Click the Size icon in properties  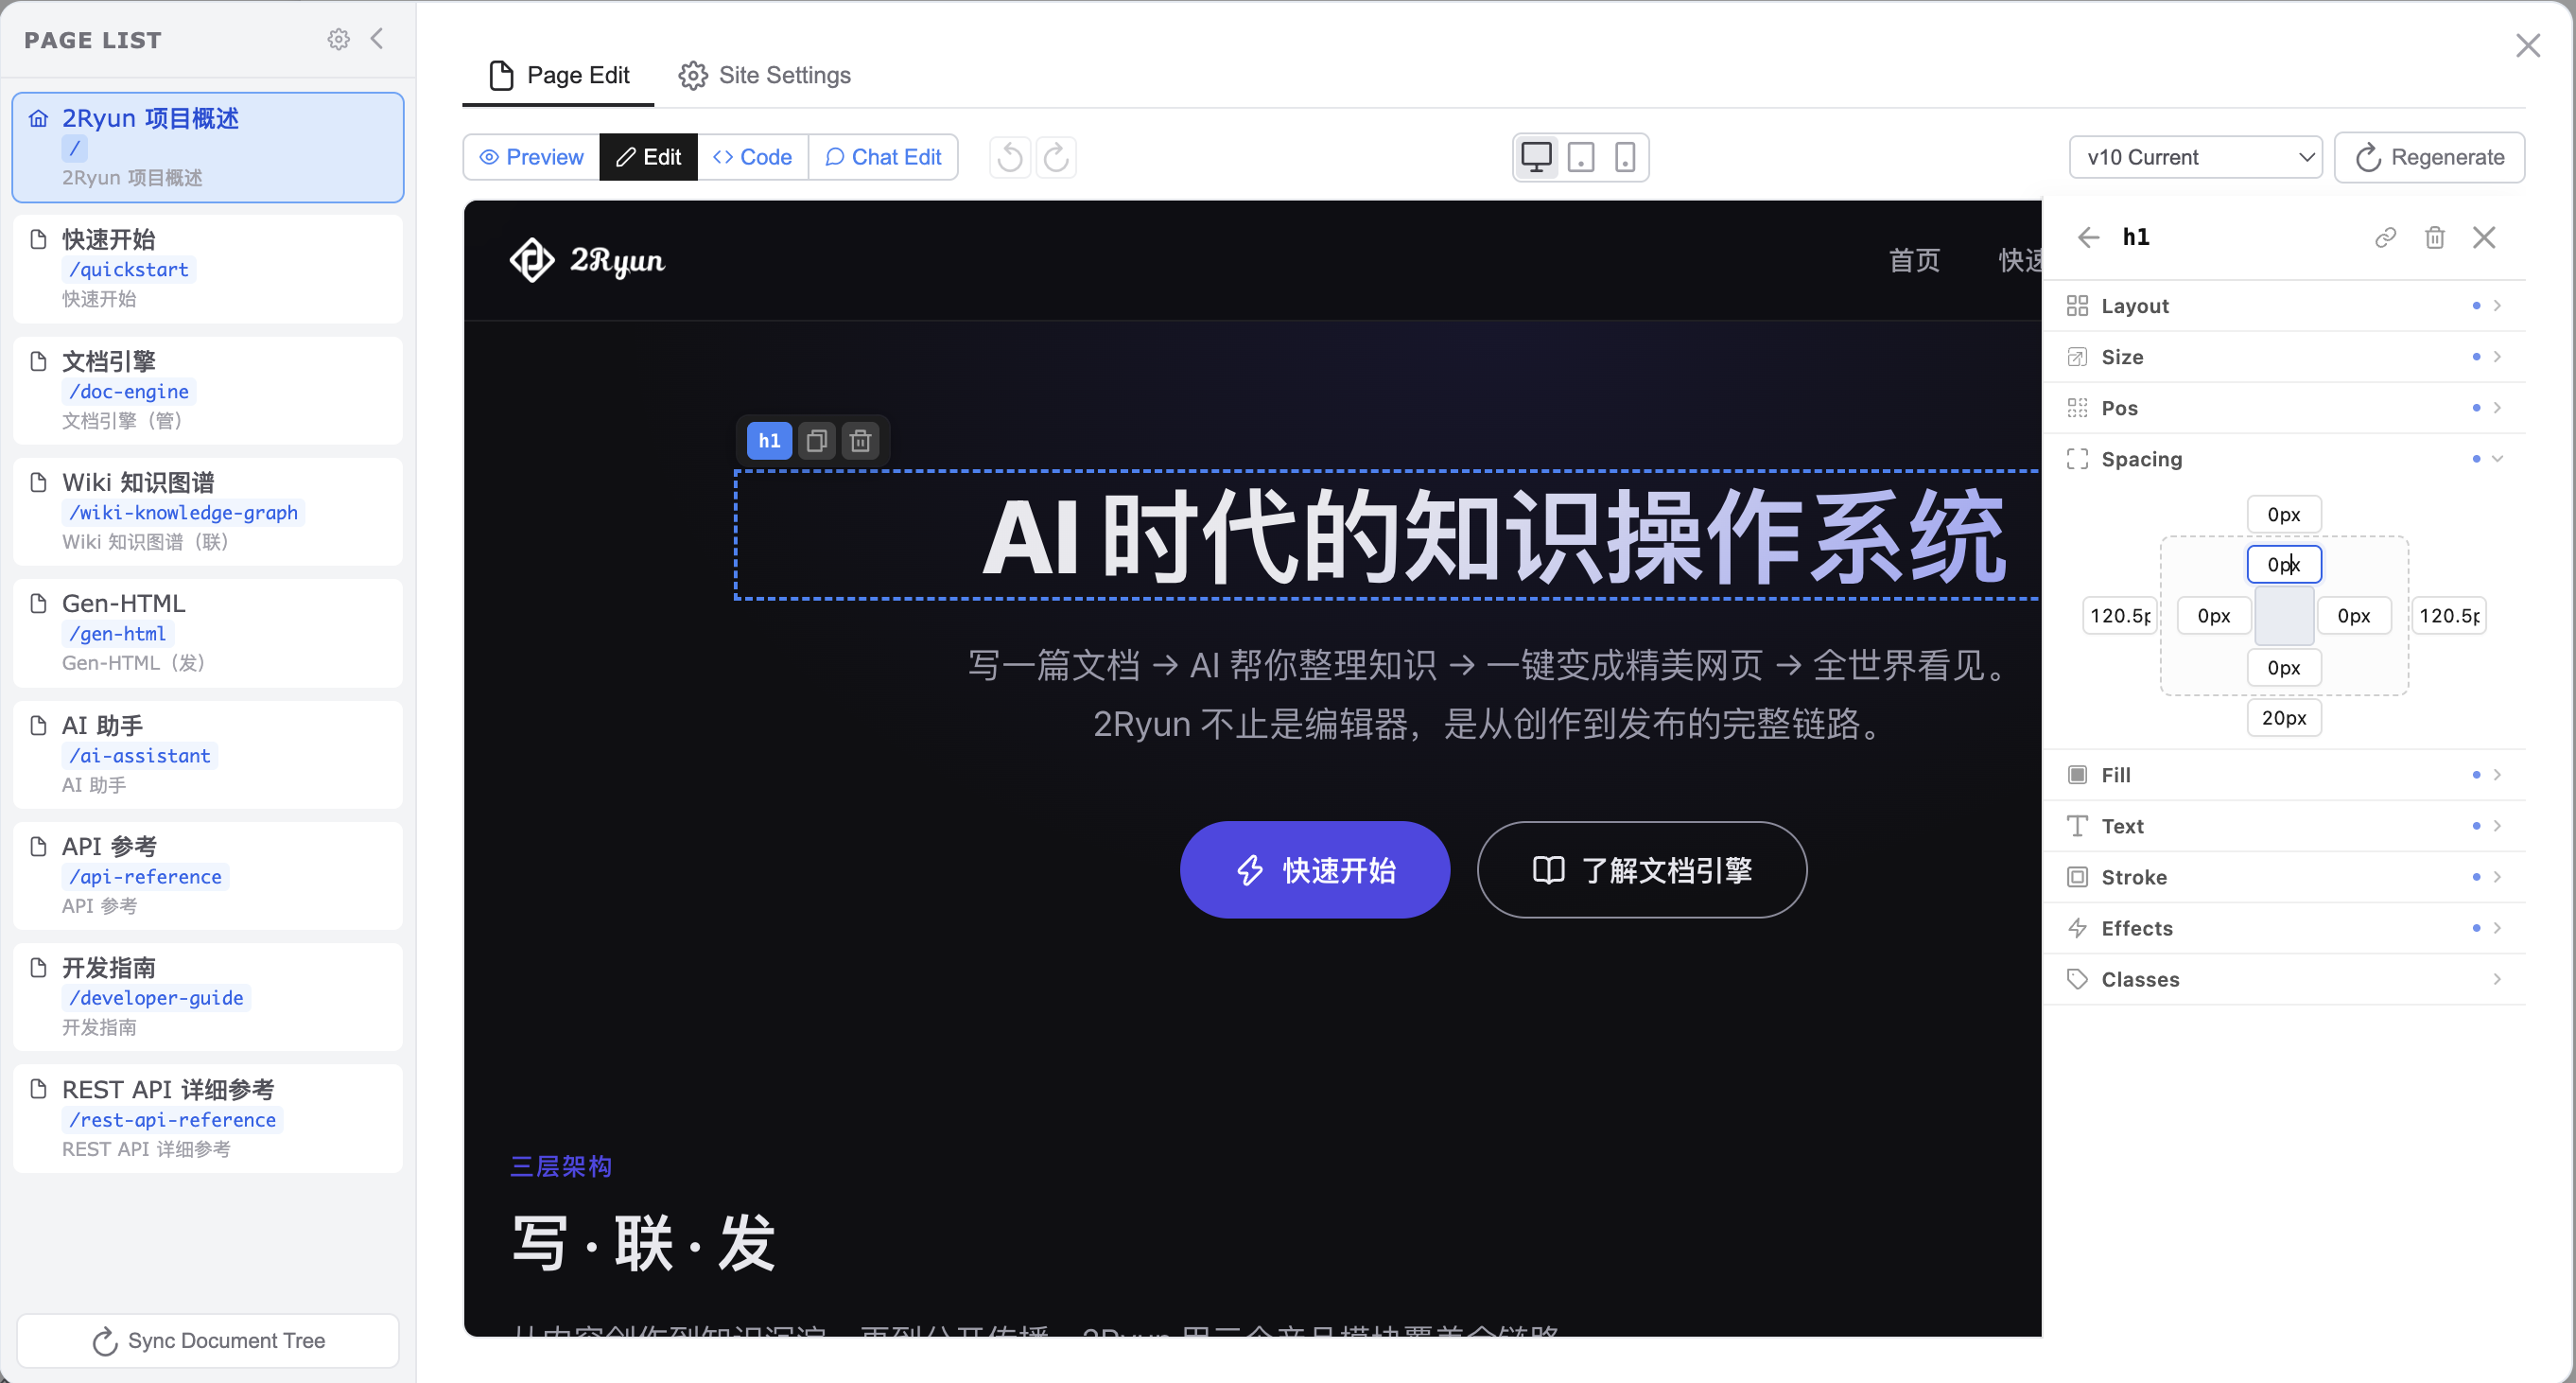[2077, 357]
